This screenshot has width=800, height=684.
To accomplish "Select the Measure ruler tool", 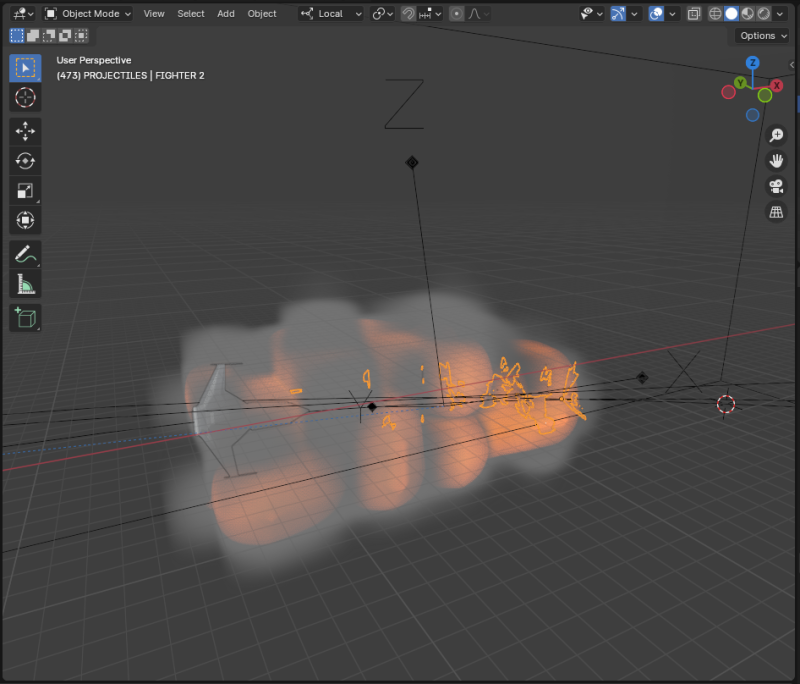I will 25,284.
